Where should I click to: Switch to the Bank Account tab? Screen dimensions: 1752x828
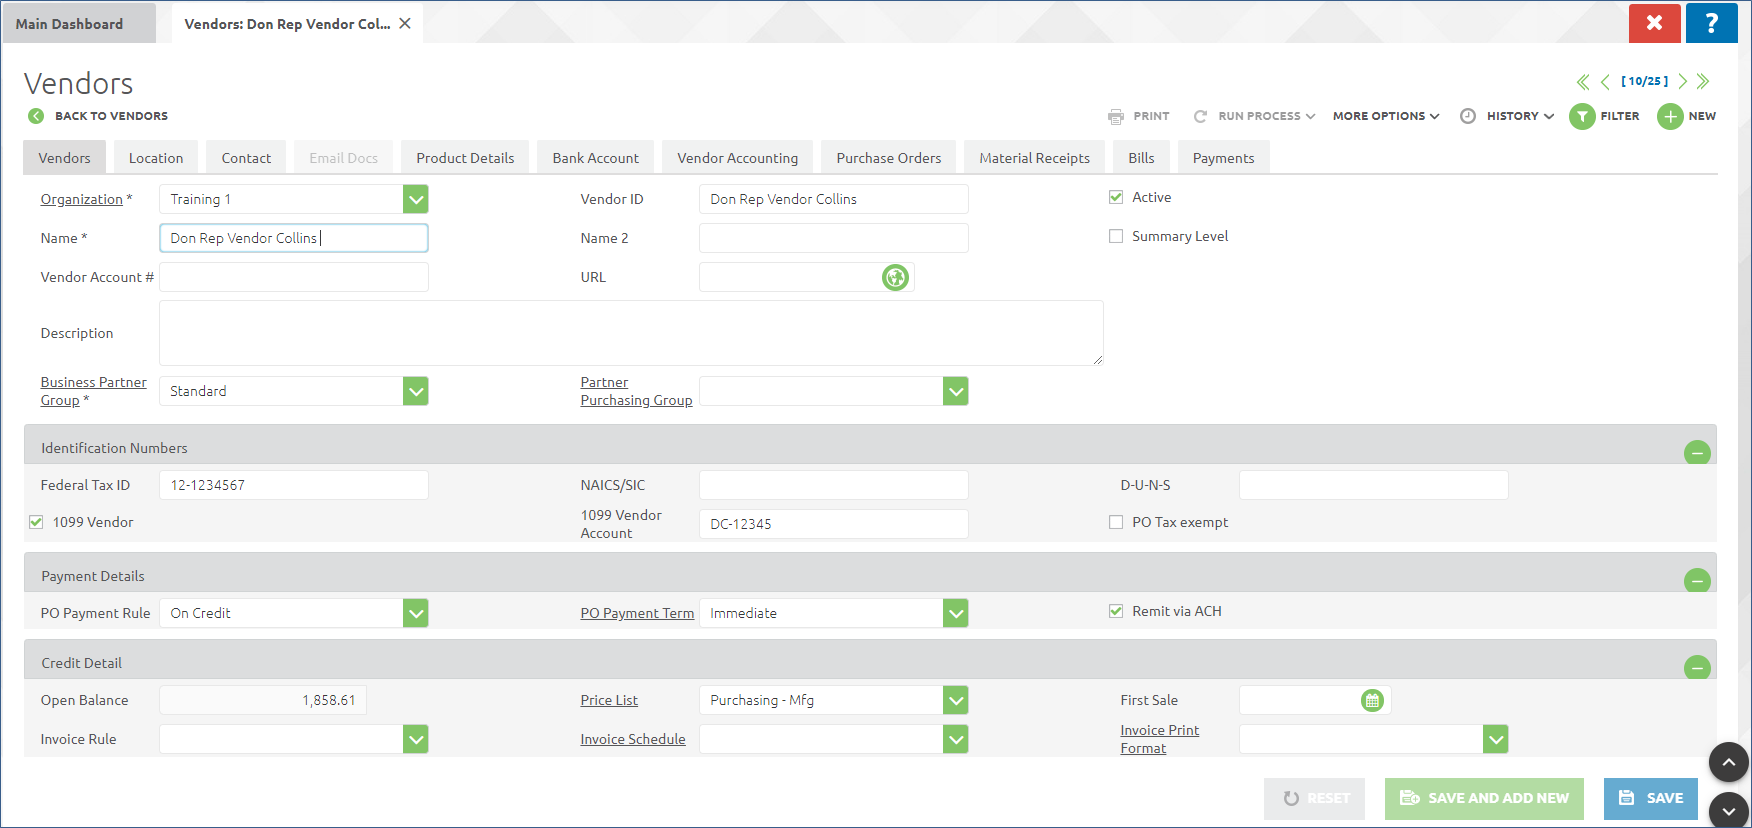(x=595, y=158)
